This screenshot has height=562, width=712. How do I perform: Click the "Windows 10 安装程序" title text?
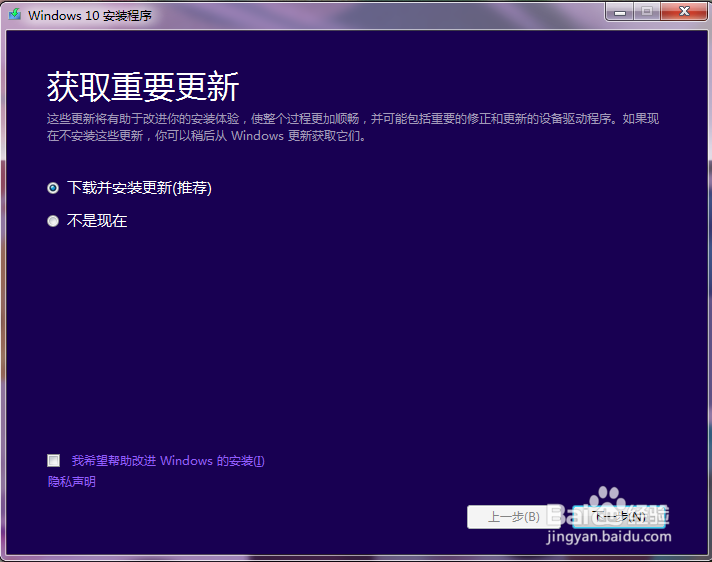[90, 15]
